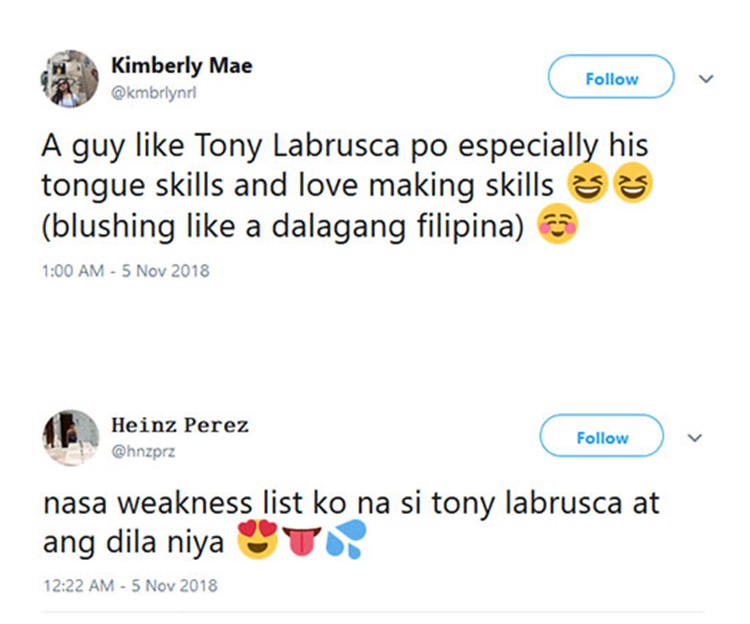Follow Kimberly Mae
750x624 pixels.
click(611, 78)
